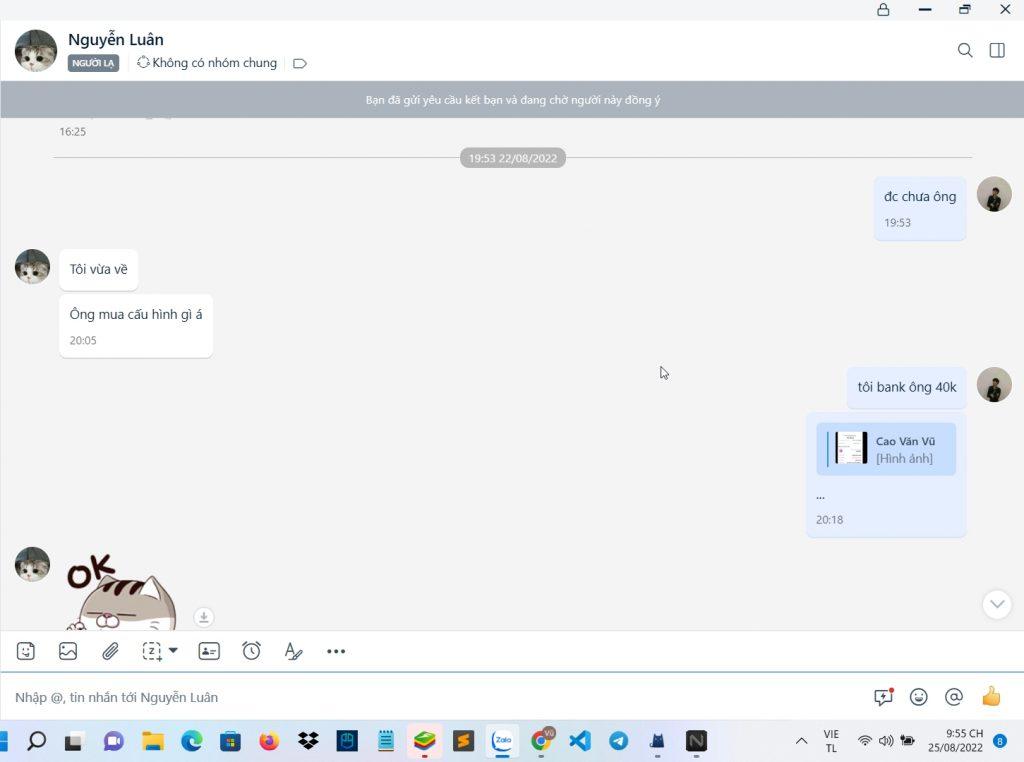Click the send image icon
The height and width of the screenshot is (762, 1024).
pyautogui.click(x=68, y=651)
